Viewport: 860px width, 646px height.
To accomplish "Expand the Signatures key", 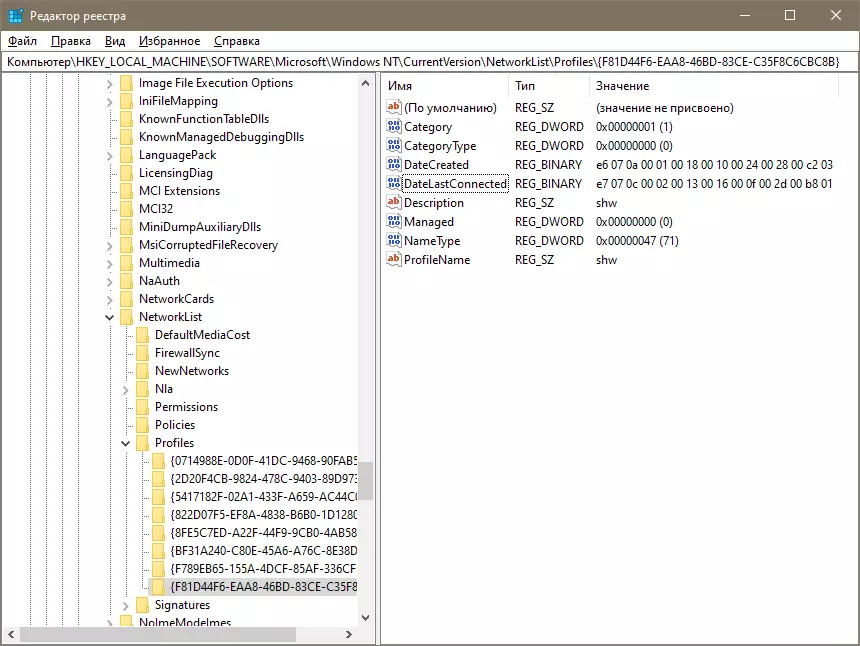I will point(125,605).
